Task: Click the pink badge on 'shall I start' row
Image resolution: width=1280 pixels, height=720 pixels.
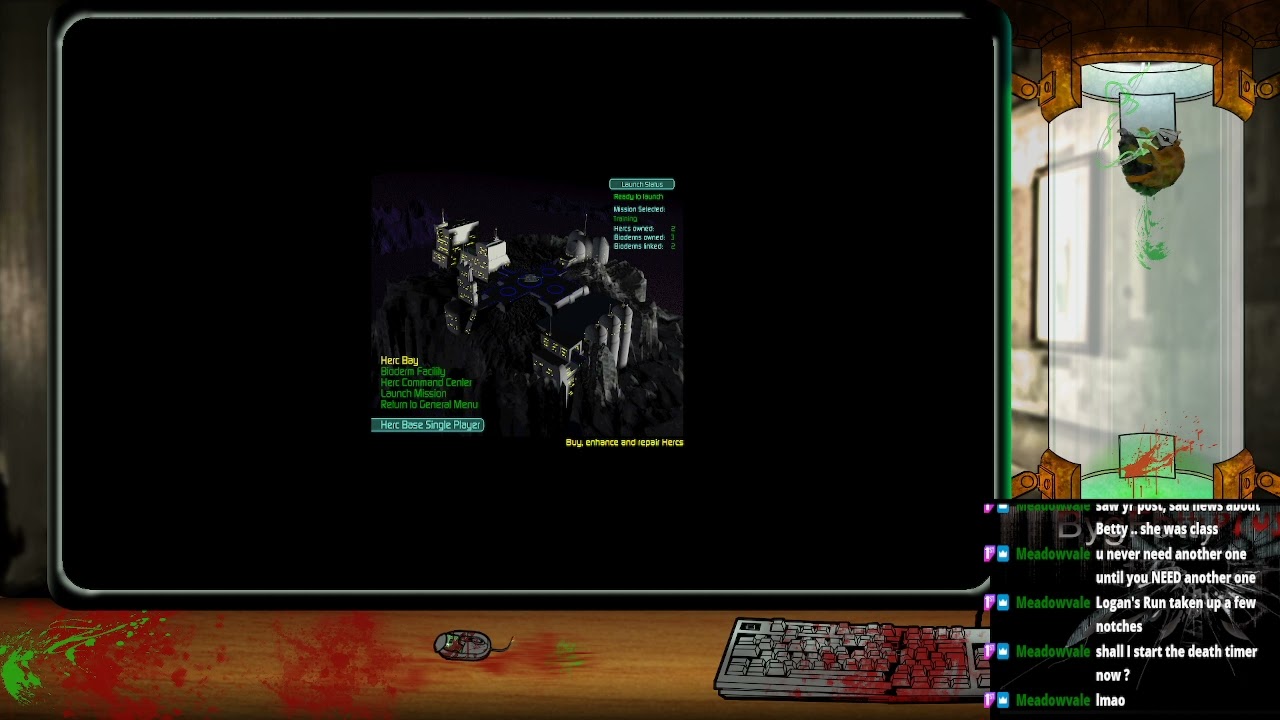Action: pos(989,652)
